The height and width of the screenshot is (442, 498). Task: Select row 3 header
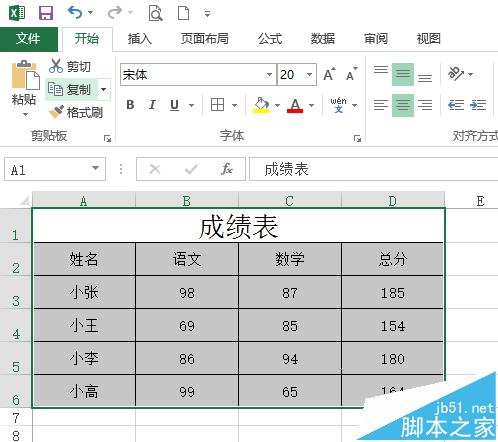16,293
